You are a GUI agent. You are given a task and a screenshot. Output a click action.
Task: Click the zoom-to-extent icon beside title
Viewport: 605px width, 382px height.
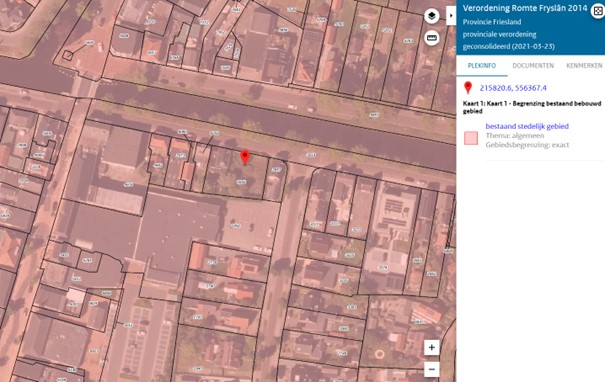point(598,11)
